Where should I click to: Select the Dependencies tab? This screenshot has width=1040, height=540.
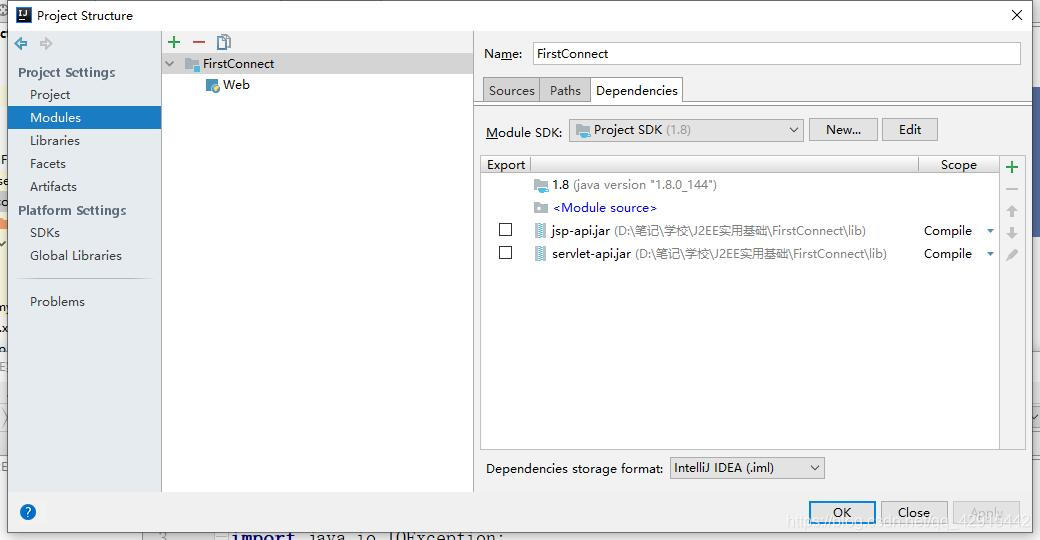point(637,90)
